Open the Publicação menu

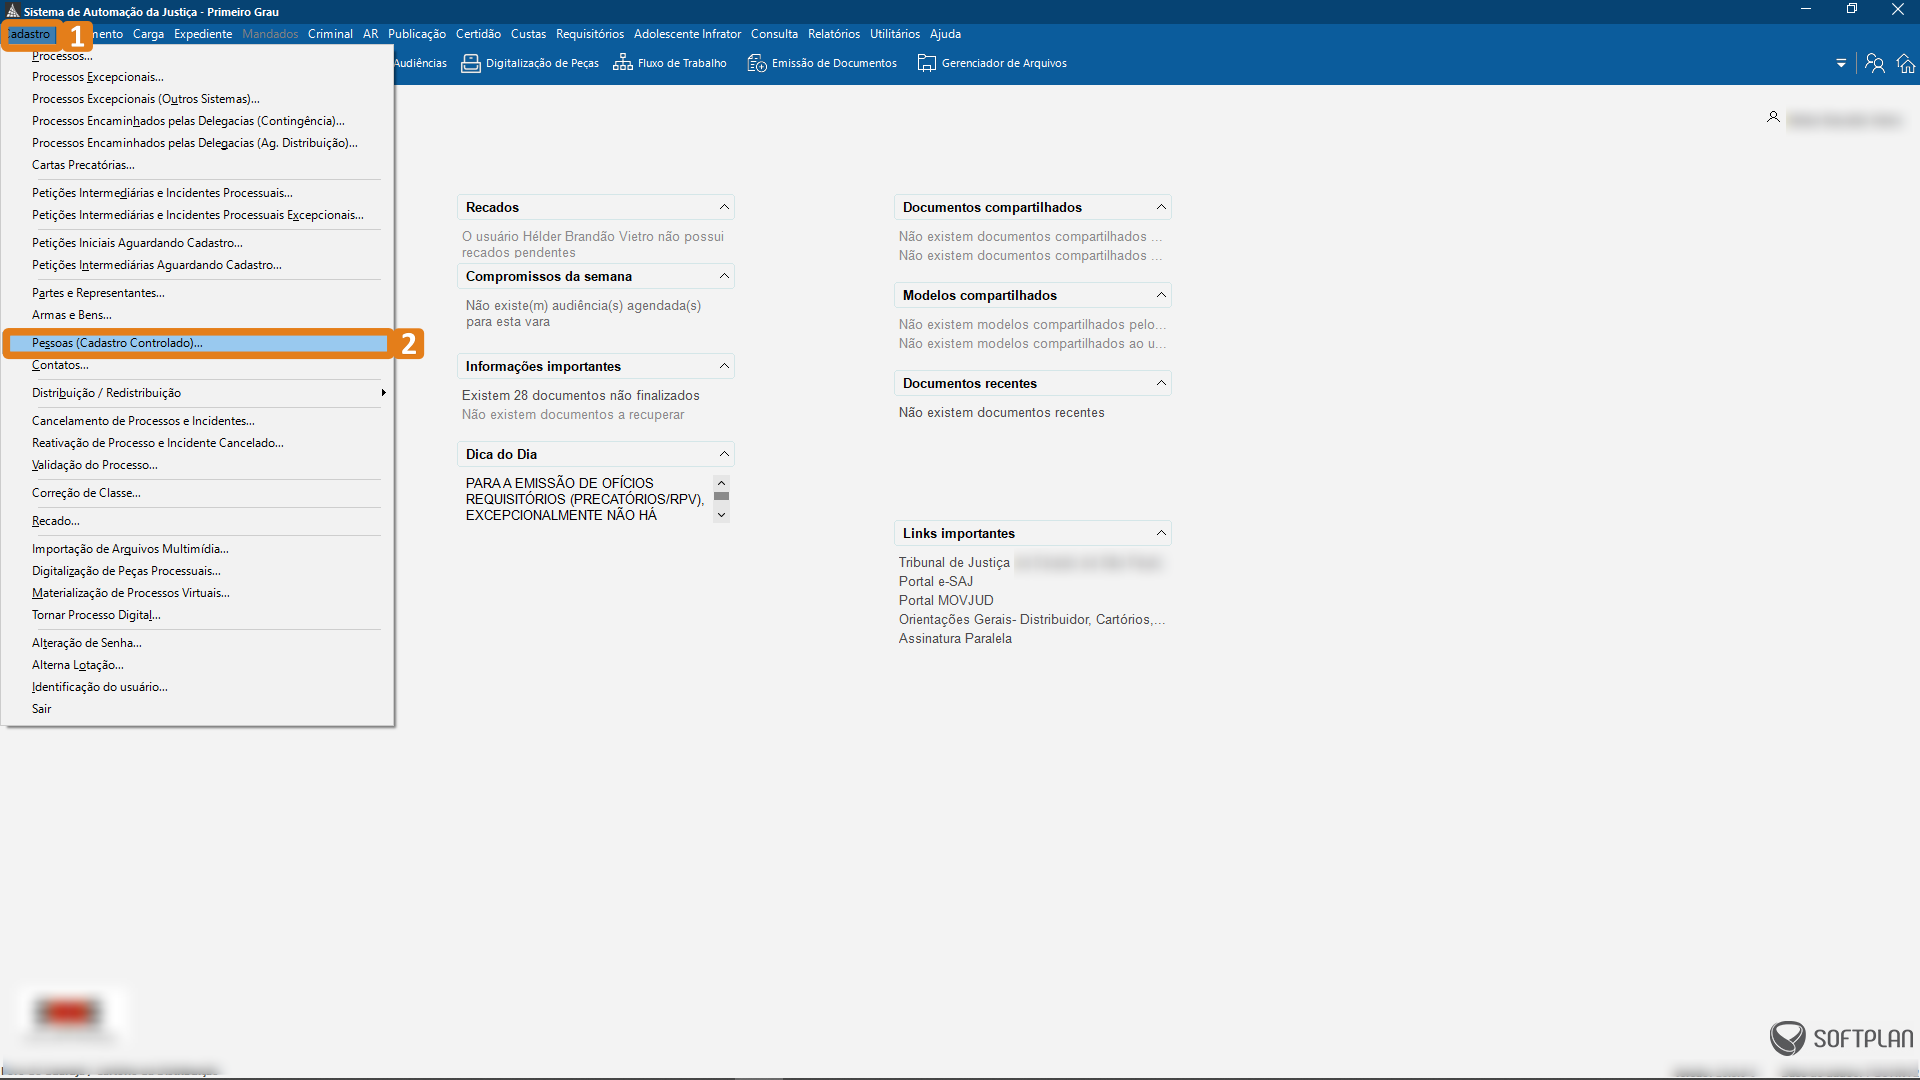point(417,34)
